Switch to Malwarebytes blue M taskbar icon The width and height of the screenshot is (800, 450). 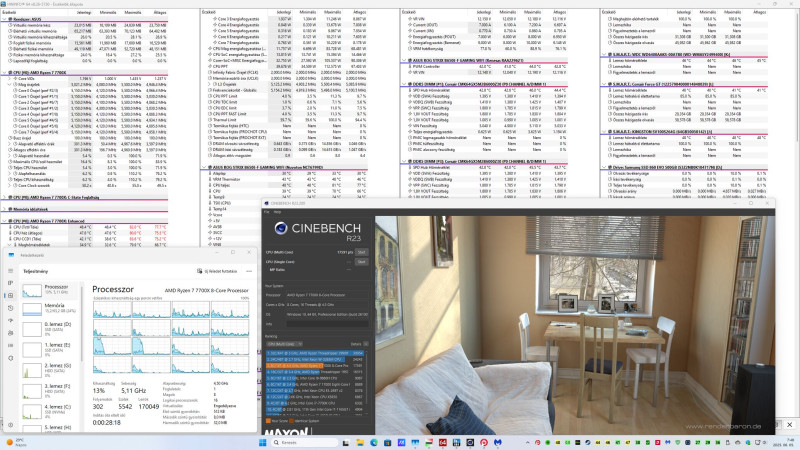tap(497, 442)
